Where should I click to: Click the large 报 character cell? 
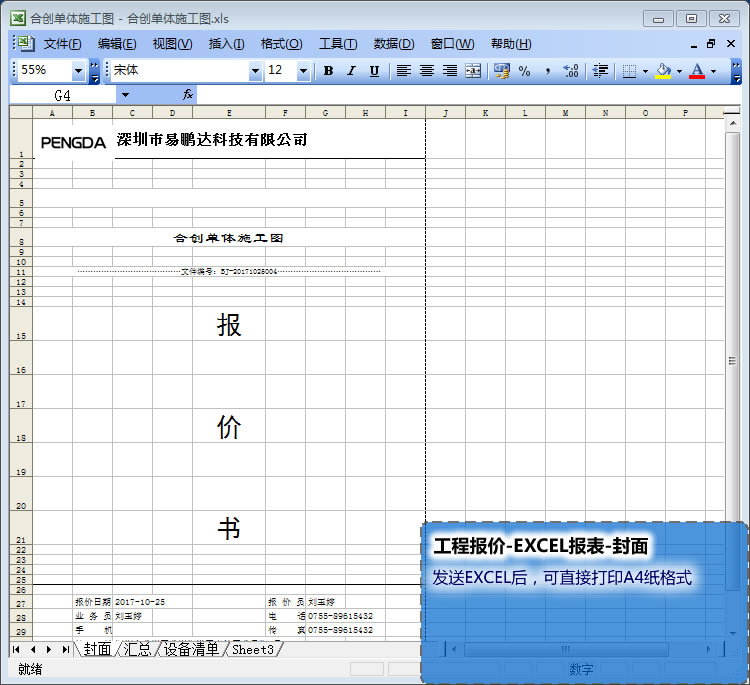[229, 325]
